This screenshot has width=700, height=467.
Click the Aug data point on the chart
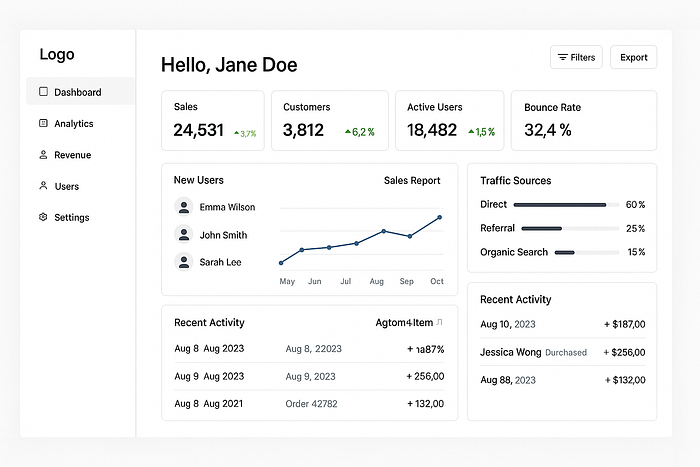pyautogui.click(x=383, y=231)
